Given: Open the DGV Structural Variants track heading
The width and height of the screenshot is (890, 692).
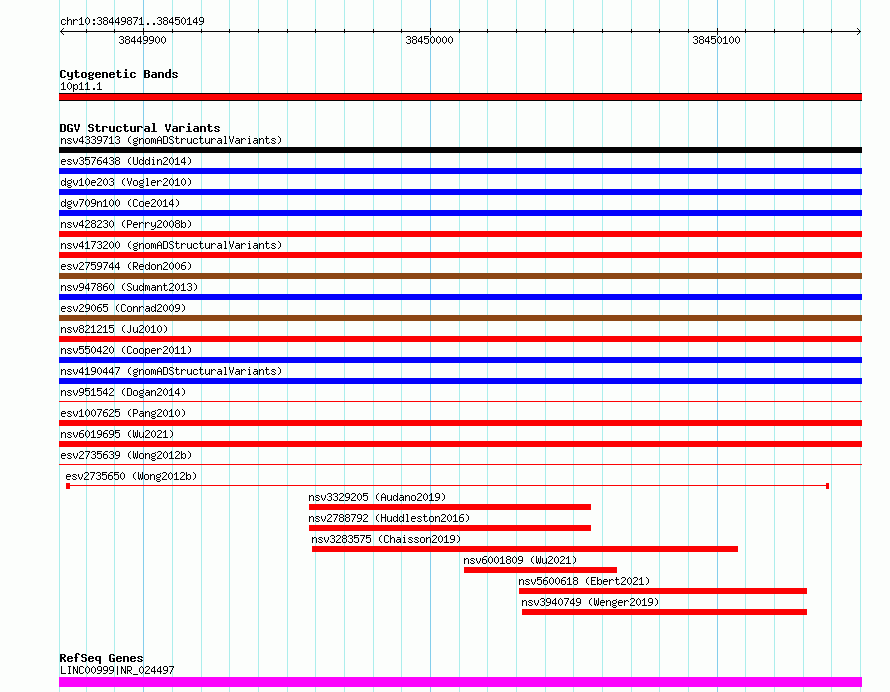Looking at the screenshot, I should [140, 128].
